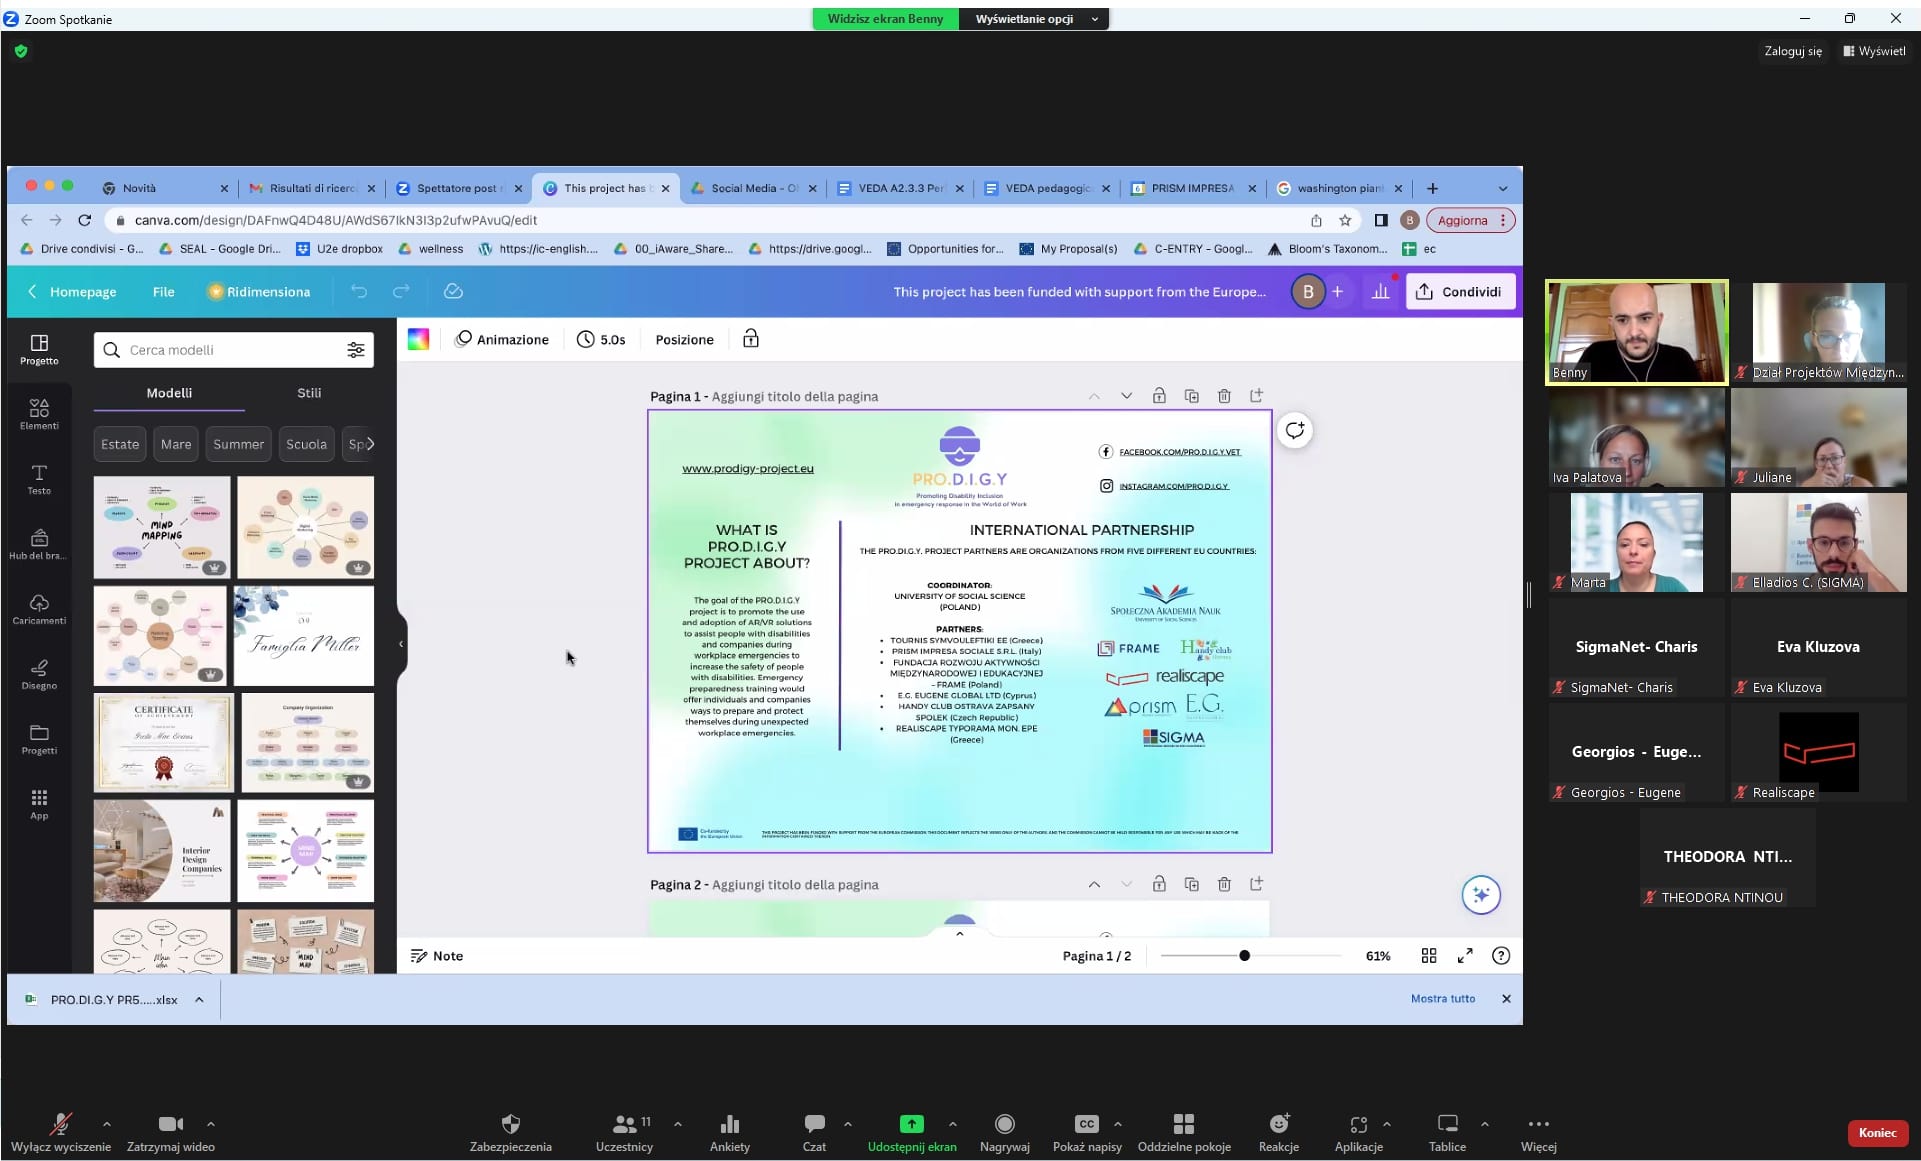Expand video options next to Zatrzymaj wideo
This screenshot has width=1921, height=1161.
coord(211,1124)
